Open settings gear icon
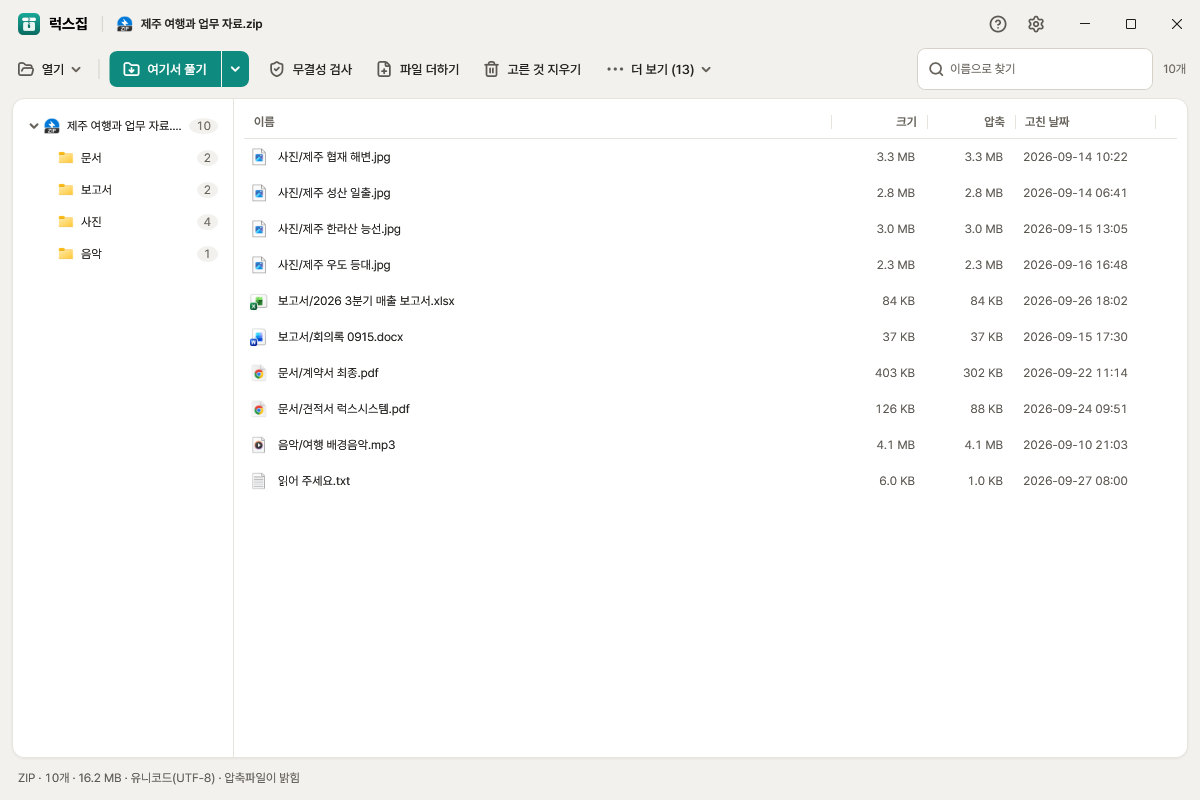Viewport: 1200px width, 800px height. click(1036, 24)
